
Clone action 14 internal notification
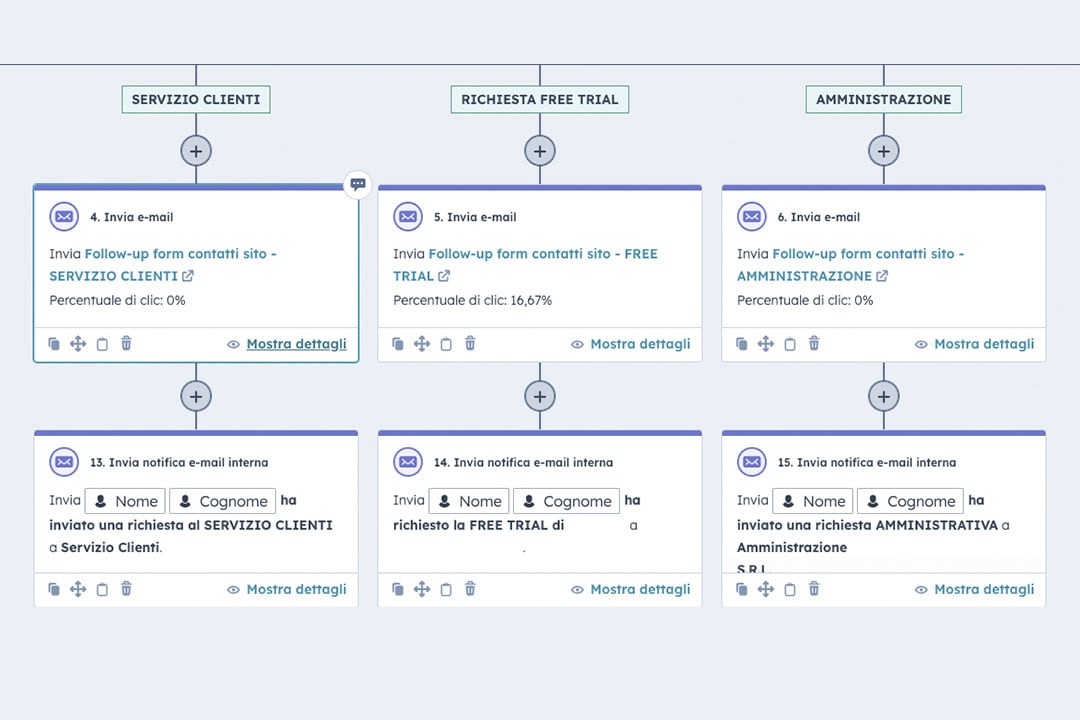(397, 589)
